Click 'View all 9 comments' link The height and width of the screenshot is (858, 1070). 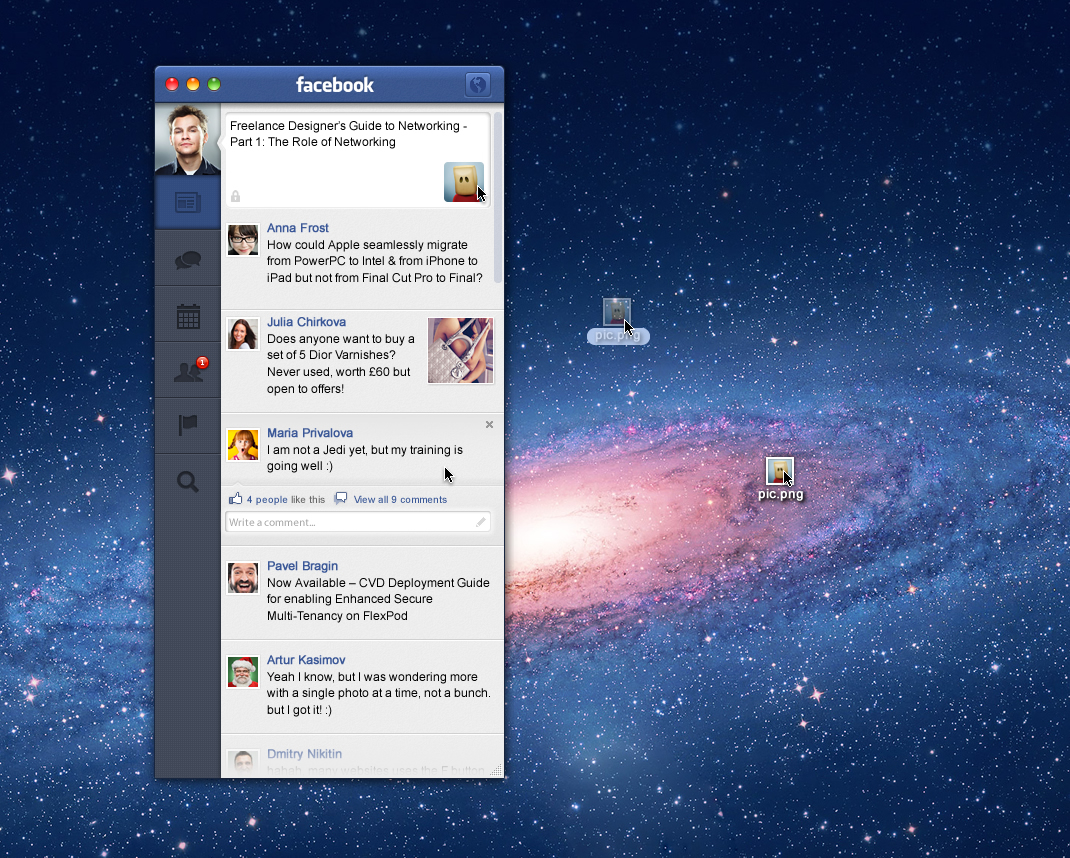coord(400,500)
